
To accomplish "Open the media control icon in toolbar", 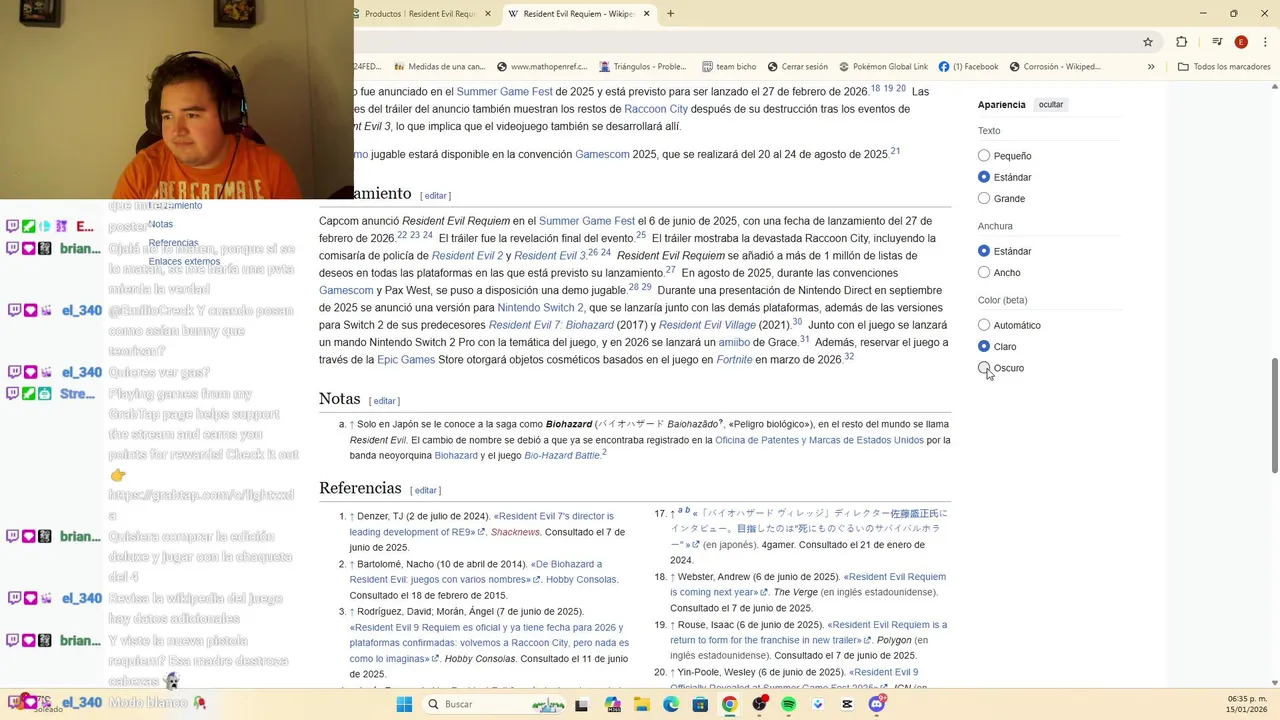I will pos(1217,42).
